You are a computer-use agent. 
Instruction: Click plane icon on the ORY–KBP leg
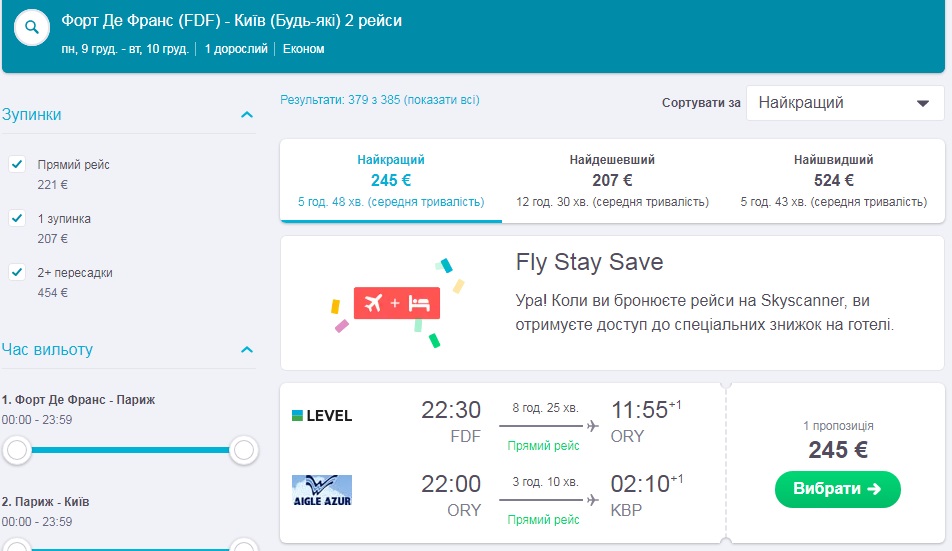593,500
